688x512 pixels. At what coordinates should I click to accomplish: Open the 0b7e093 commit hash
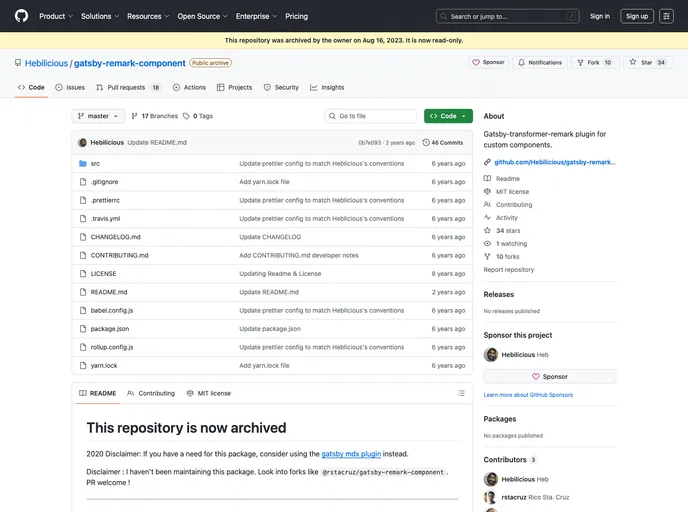pyautogui.click(x=369, y=143)
